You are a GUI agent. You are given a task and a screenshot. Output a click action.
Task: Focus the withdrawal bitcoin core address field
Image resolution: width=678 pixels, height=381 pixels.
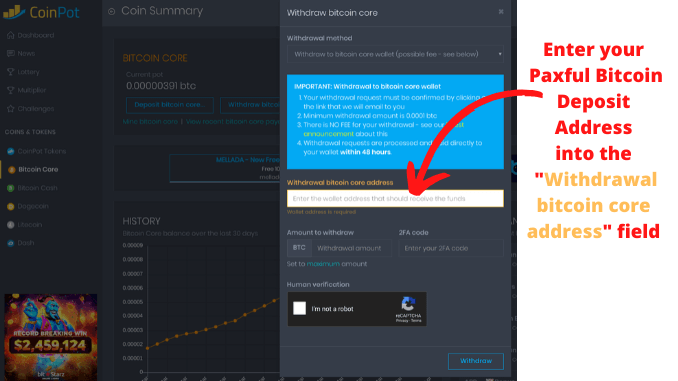click(395, 199)
